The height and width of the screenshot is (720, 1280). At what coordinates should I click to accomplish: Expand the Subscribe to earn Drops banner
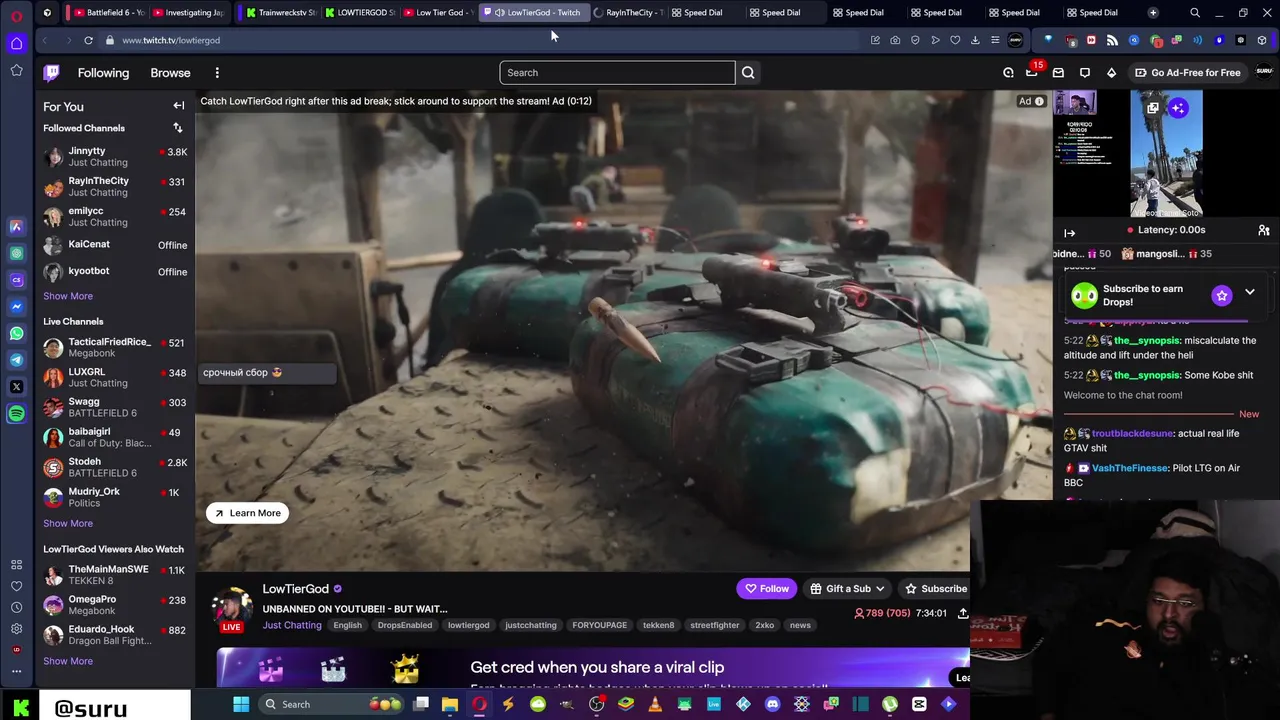tap(1250, 292)
